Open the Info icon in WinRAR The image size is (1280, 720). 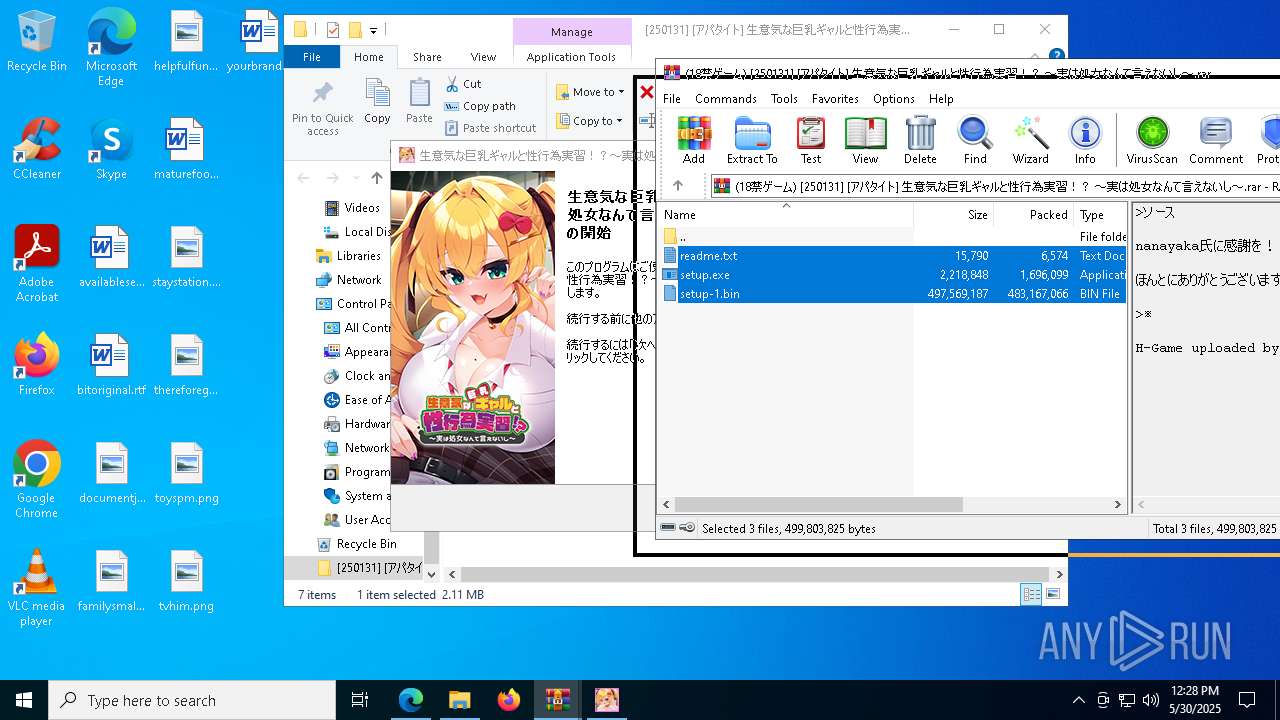click(1085, 140)
